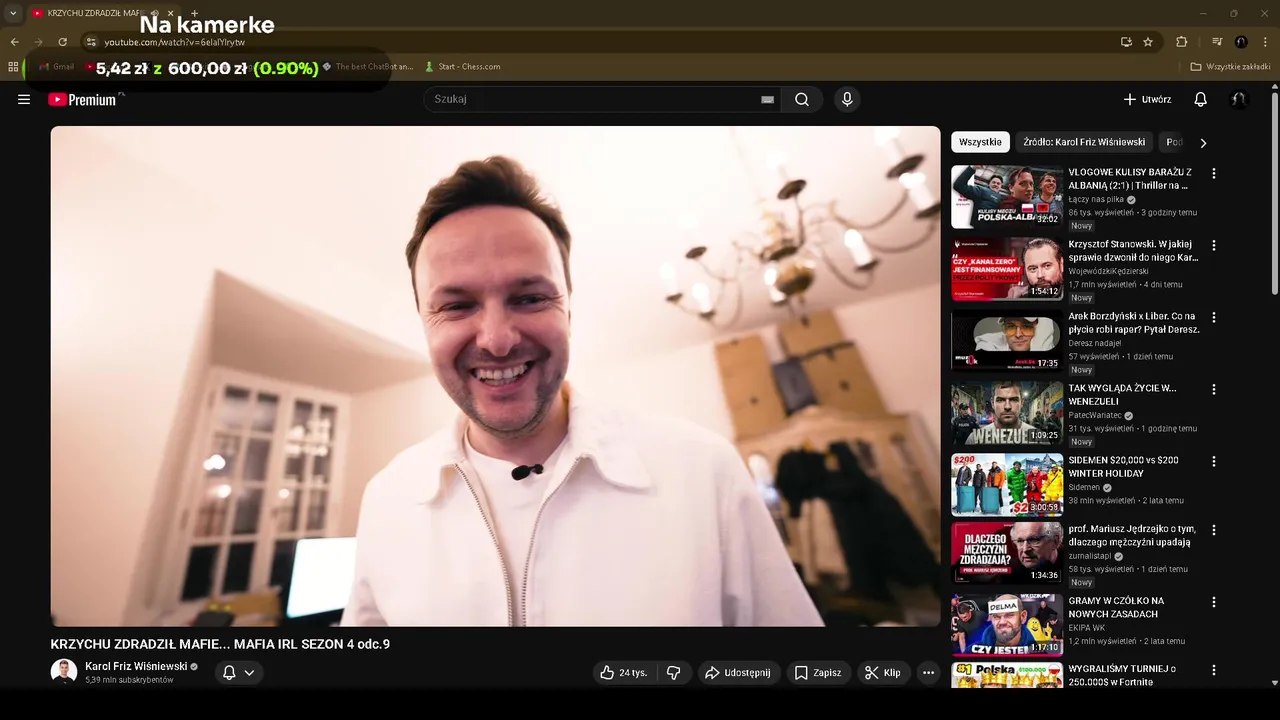Open options for Krzysztof Stanowski video

click(1214, 245)
